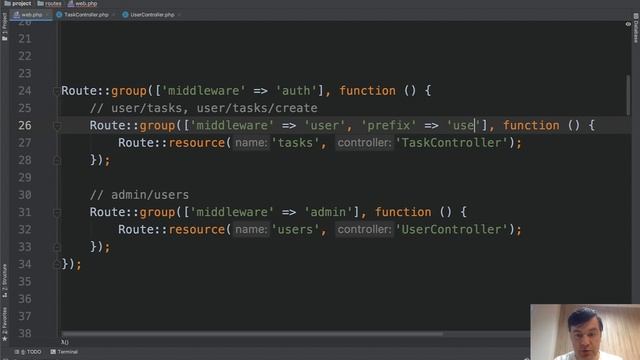
Task: Click 'UserController' string on line 32
Action: (x=452, y=229)
